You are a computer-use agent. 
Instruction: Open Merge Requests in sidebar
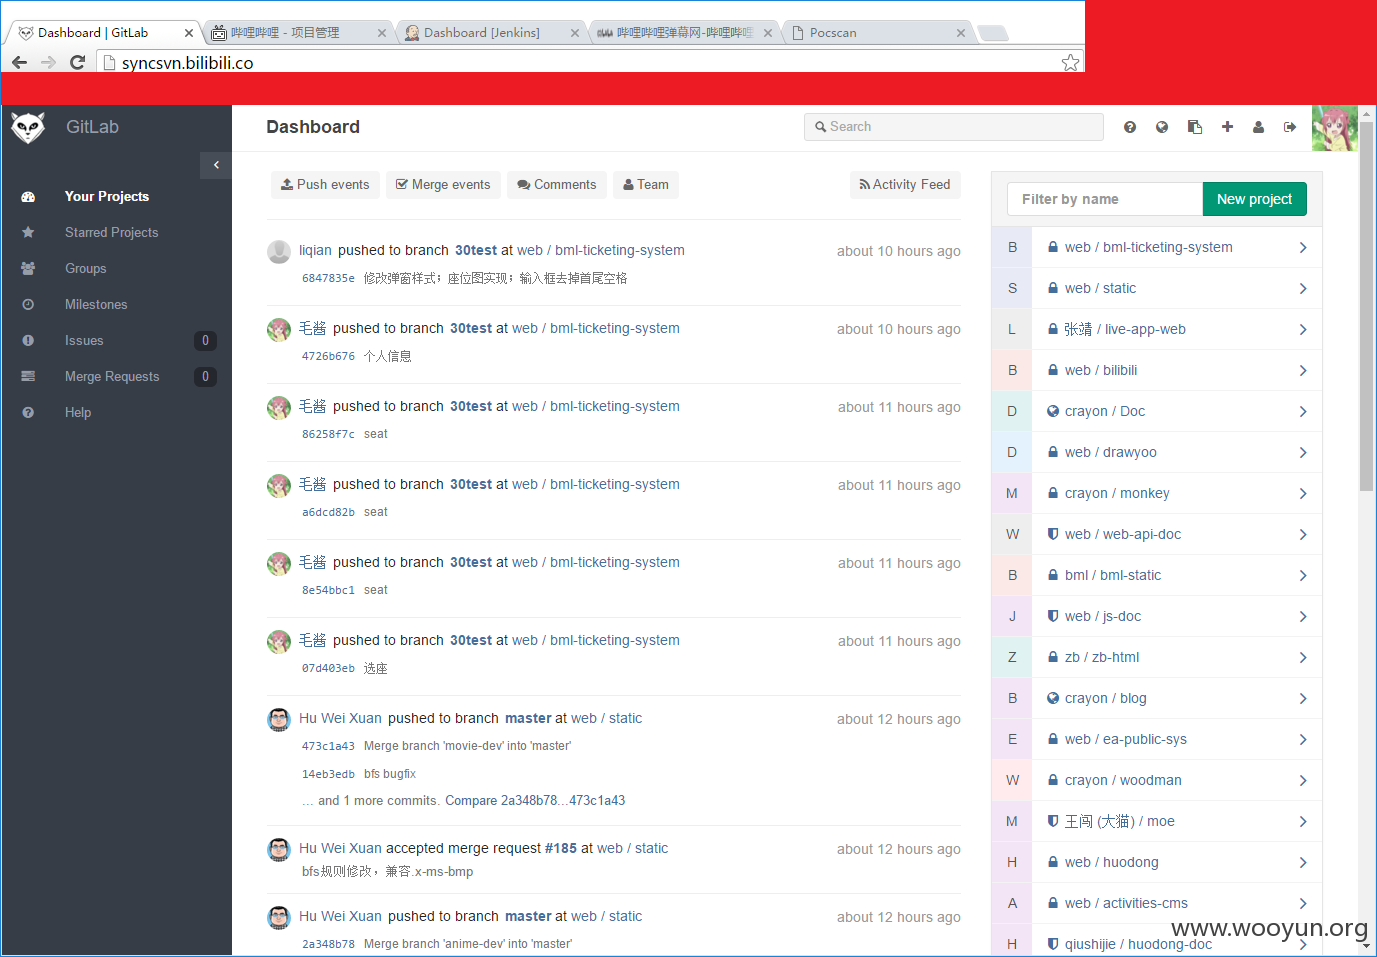pos(112,376)
